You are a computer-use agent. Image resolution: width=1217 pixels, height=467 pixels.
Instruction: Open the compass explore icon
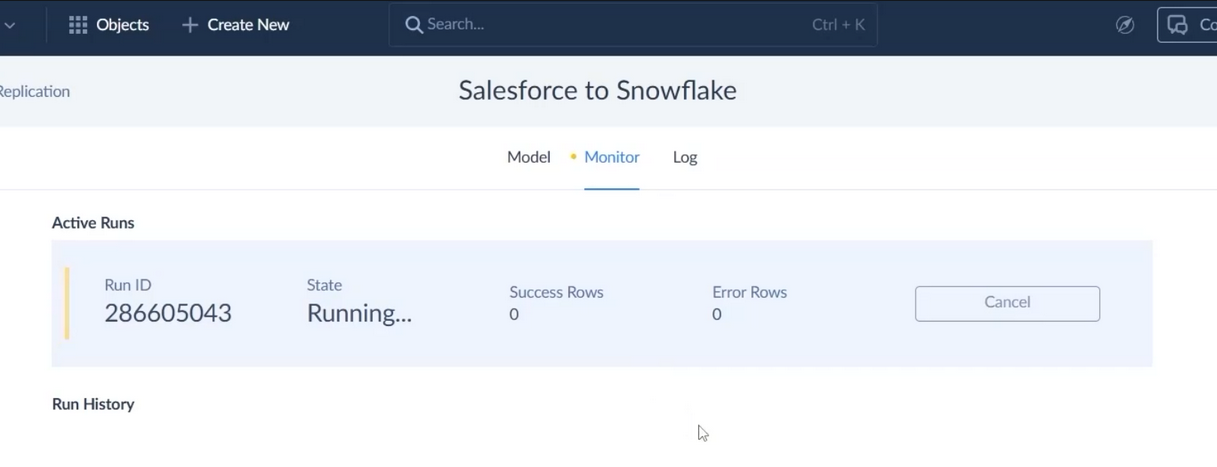point(1125,25)
